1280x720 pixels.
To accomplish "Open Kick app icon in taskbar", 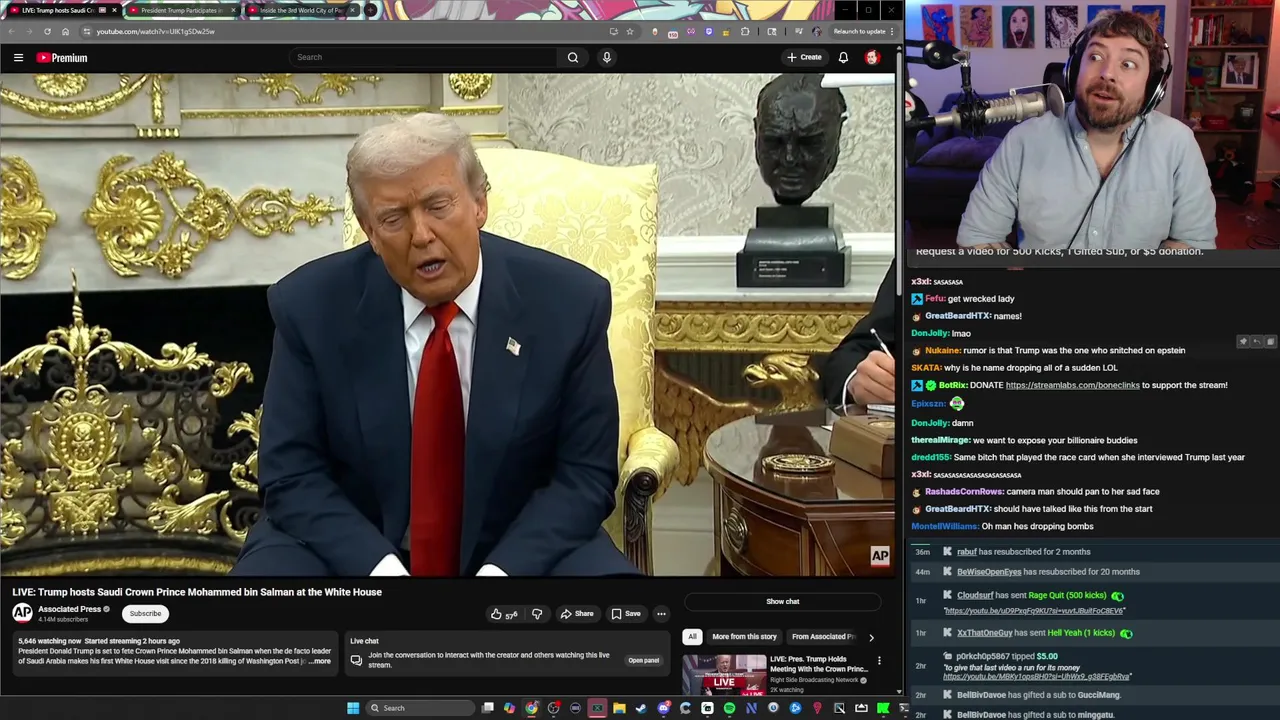I will pos(883,708).
